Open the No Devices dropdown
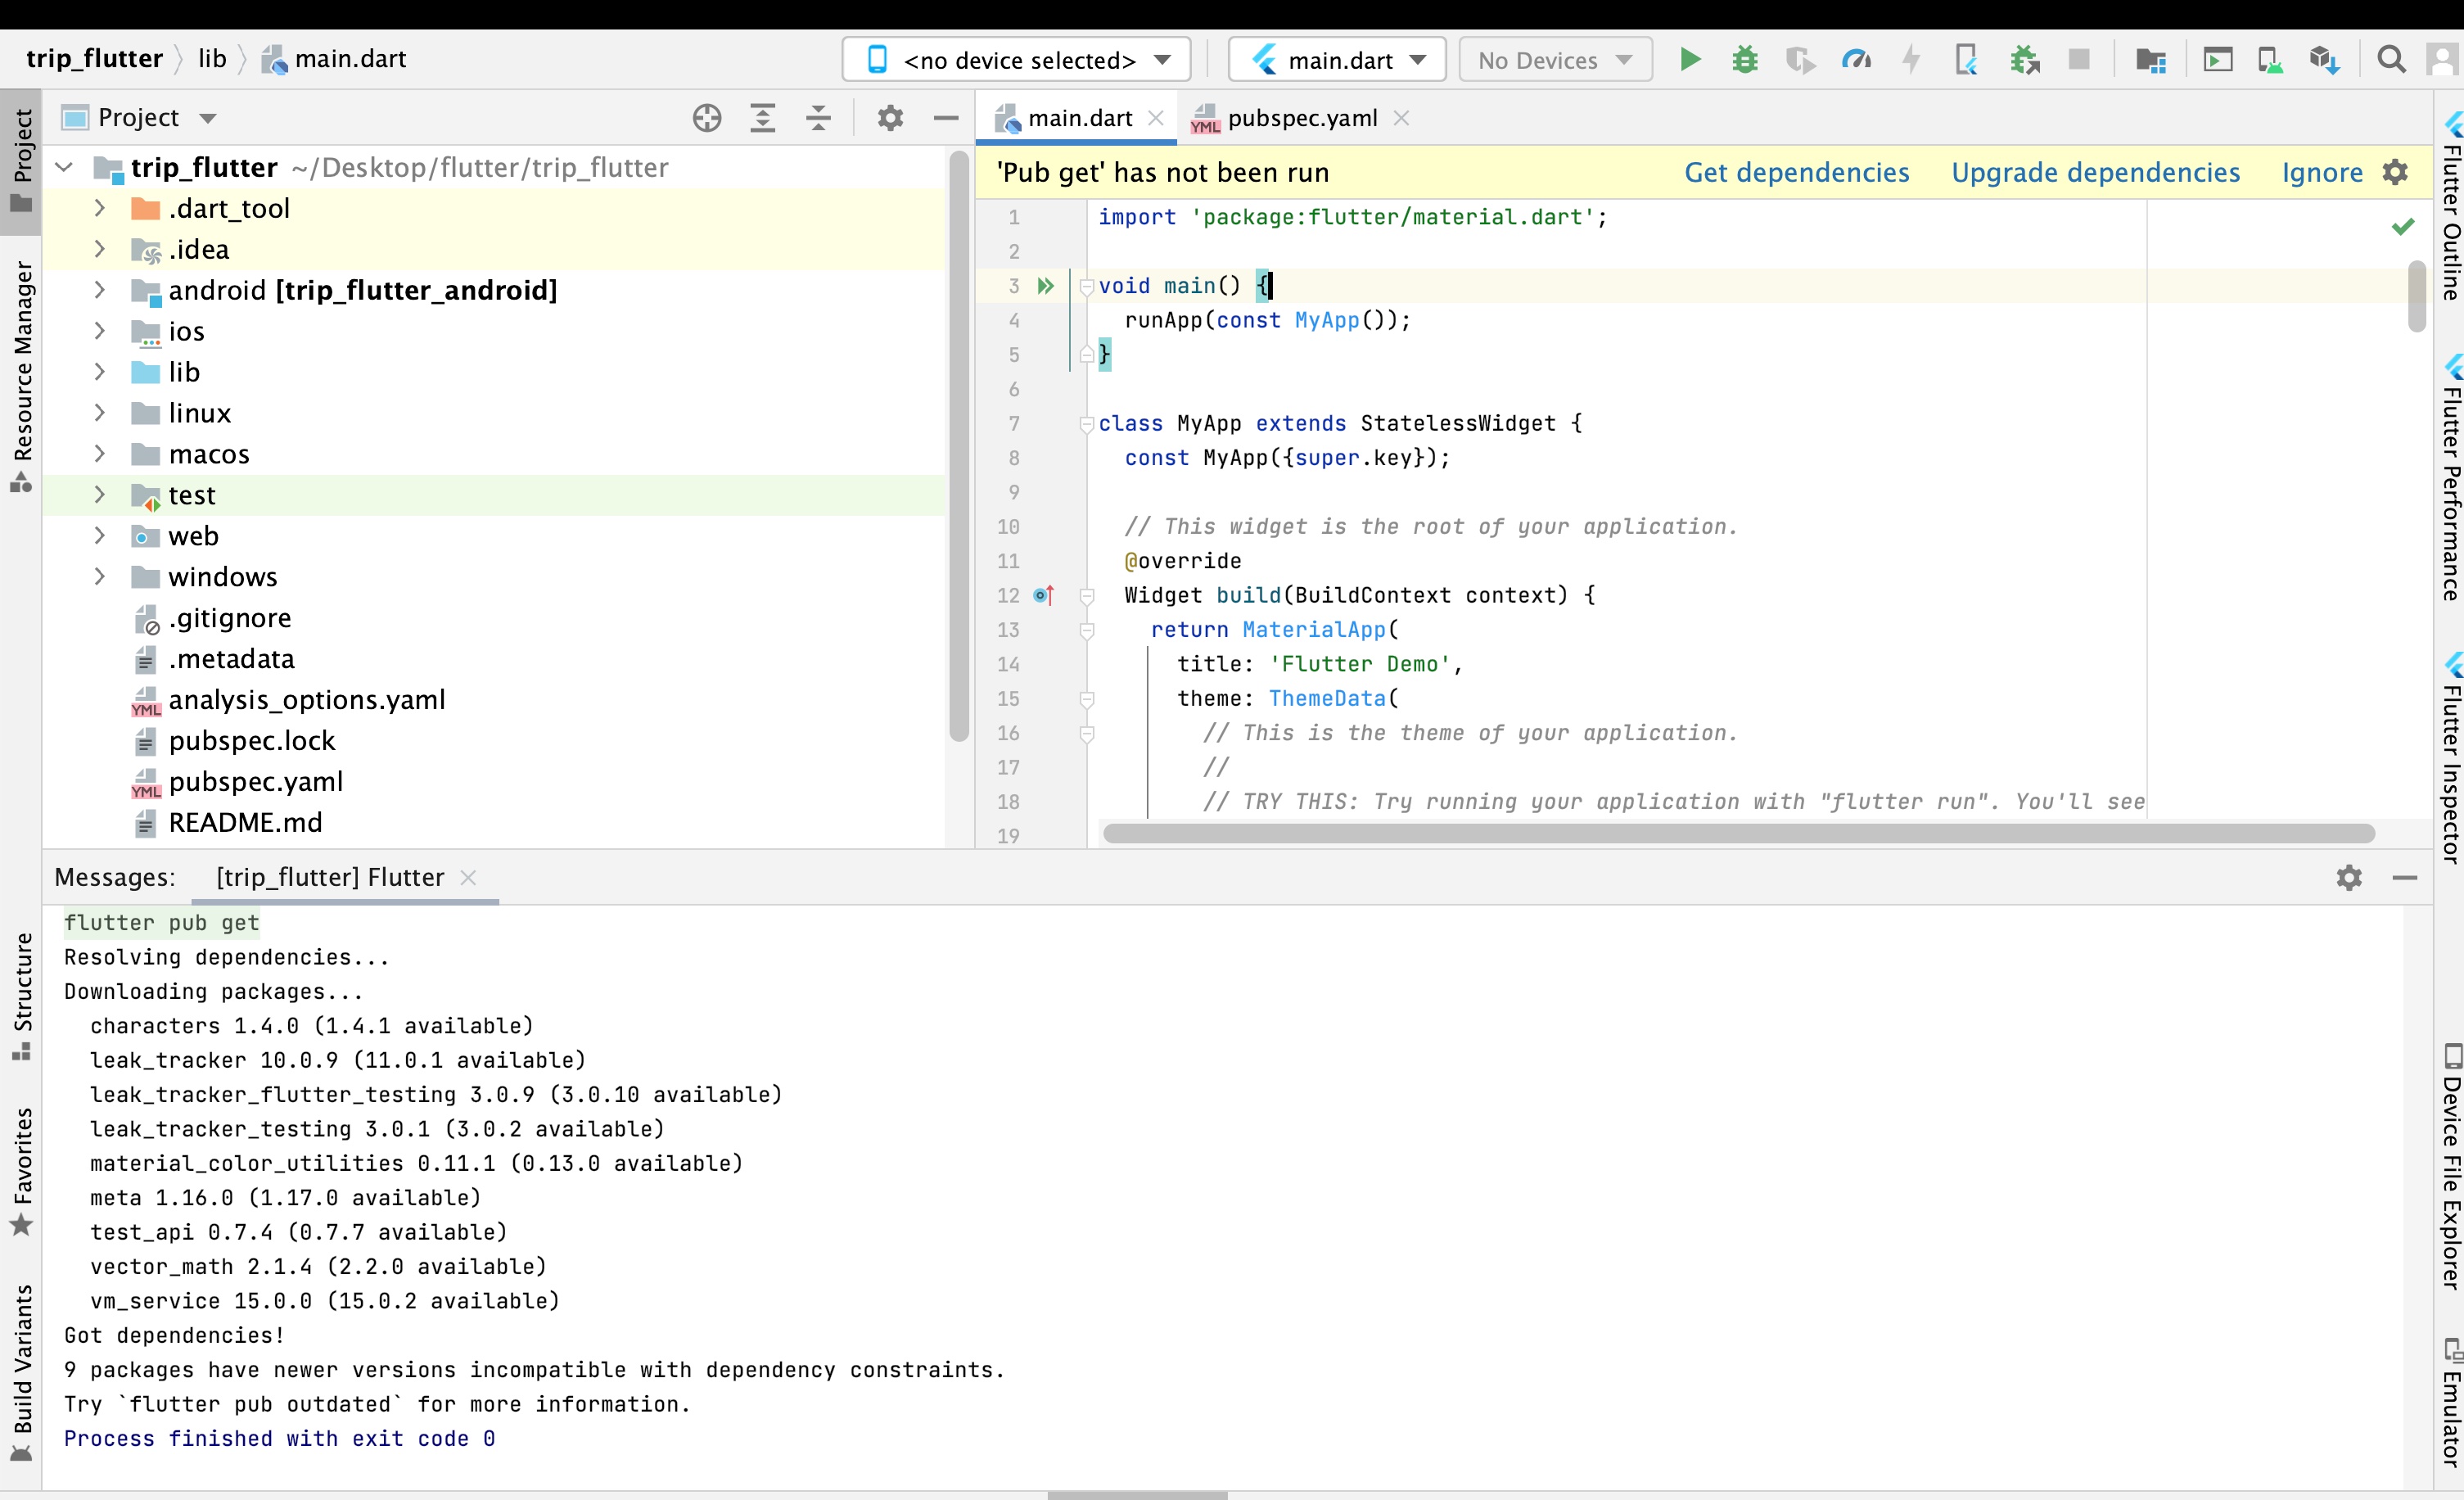2464x1500 pixels. (1555, 60)
